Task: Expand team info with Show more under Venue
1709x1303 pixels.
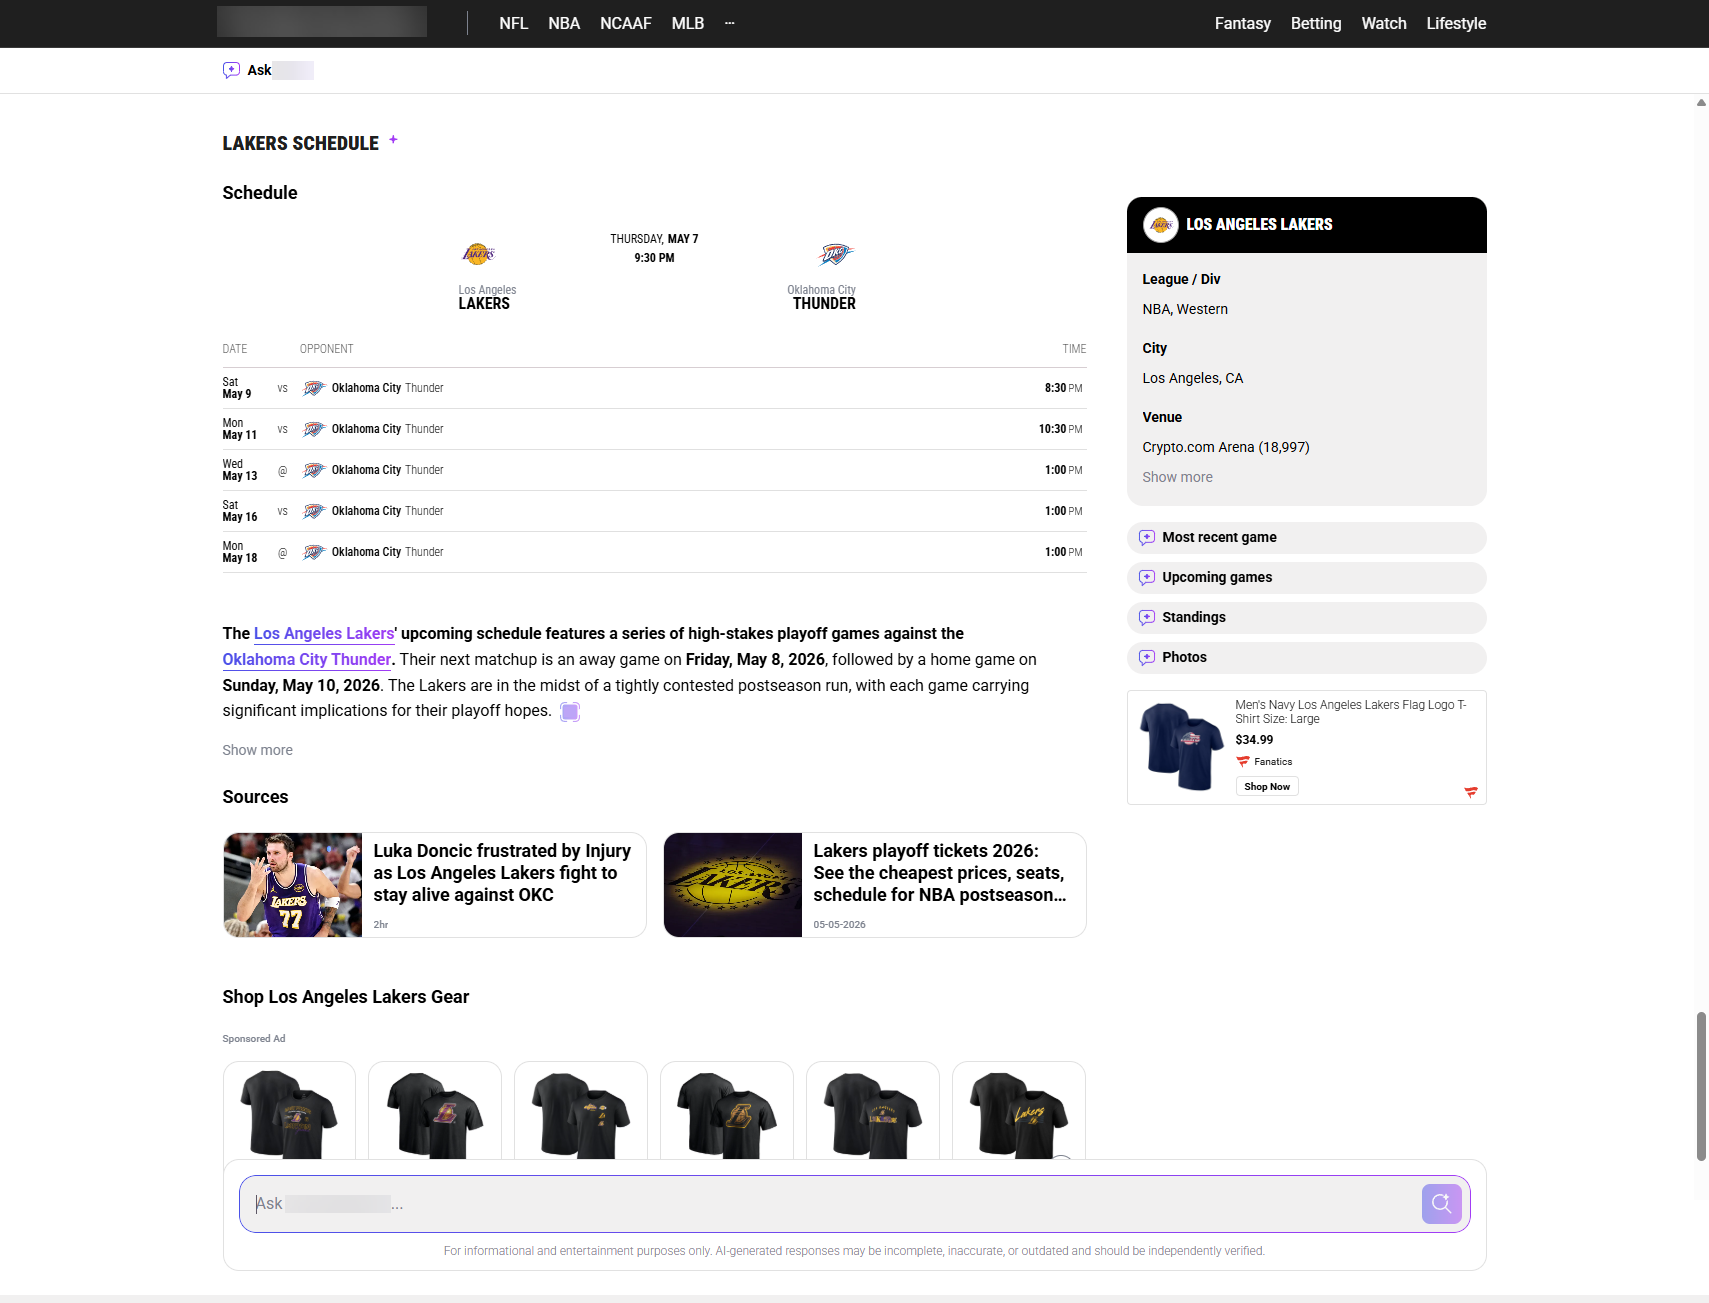Action: click(1177, 477)
